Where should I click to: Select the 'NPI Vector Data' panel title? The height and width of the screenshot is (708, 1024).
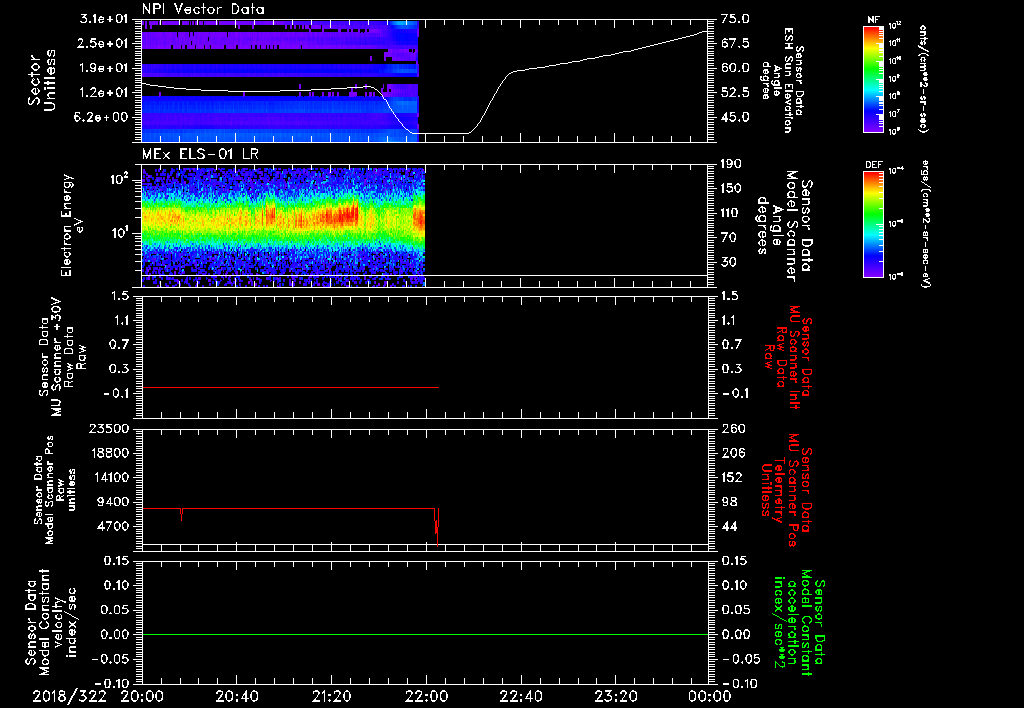[203, 9]
